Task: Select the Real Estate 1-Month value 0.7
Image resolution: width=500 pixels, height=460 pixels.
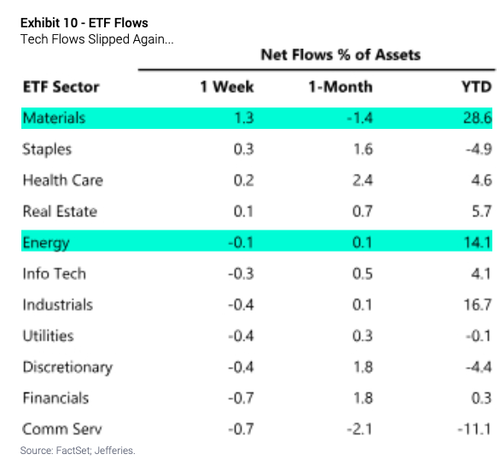Action: point(362,211)
